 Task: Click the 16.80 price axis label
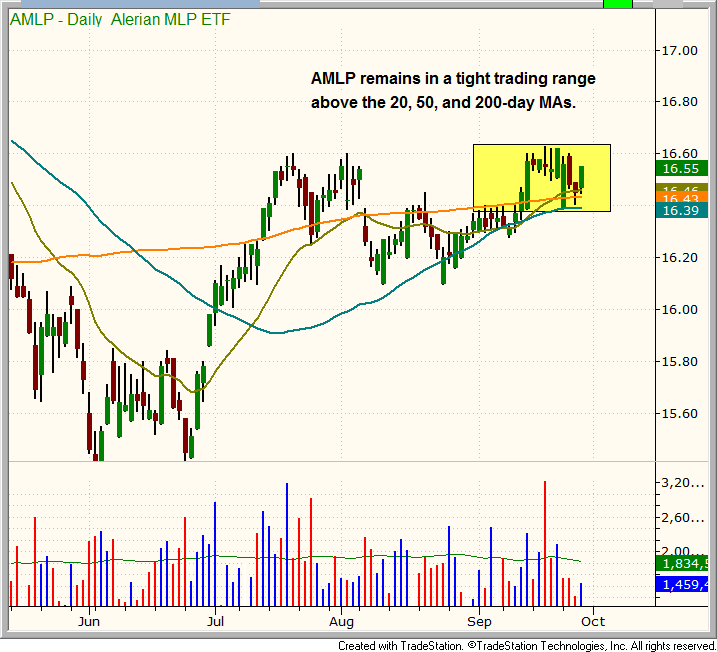tap(680, 102)
